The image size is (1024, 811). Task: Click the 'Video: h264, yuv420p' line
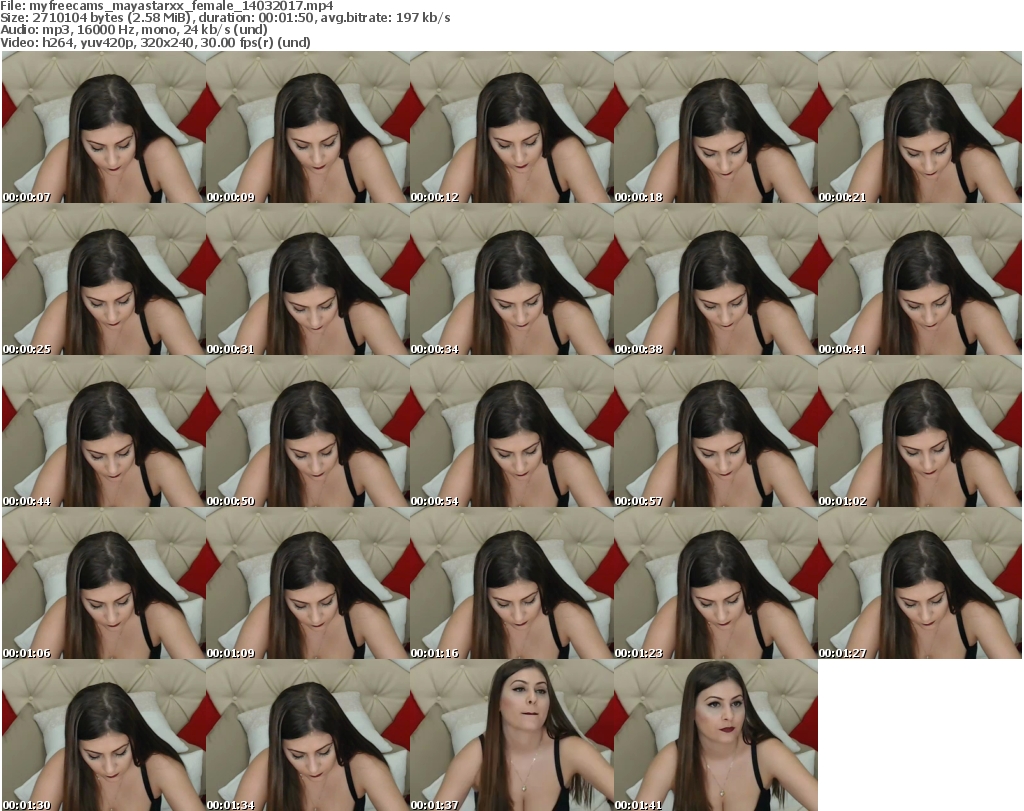click(x=155, y=42)
